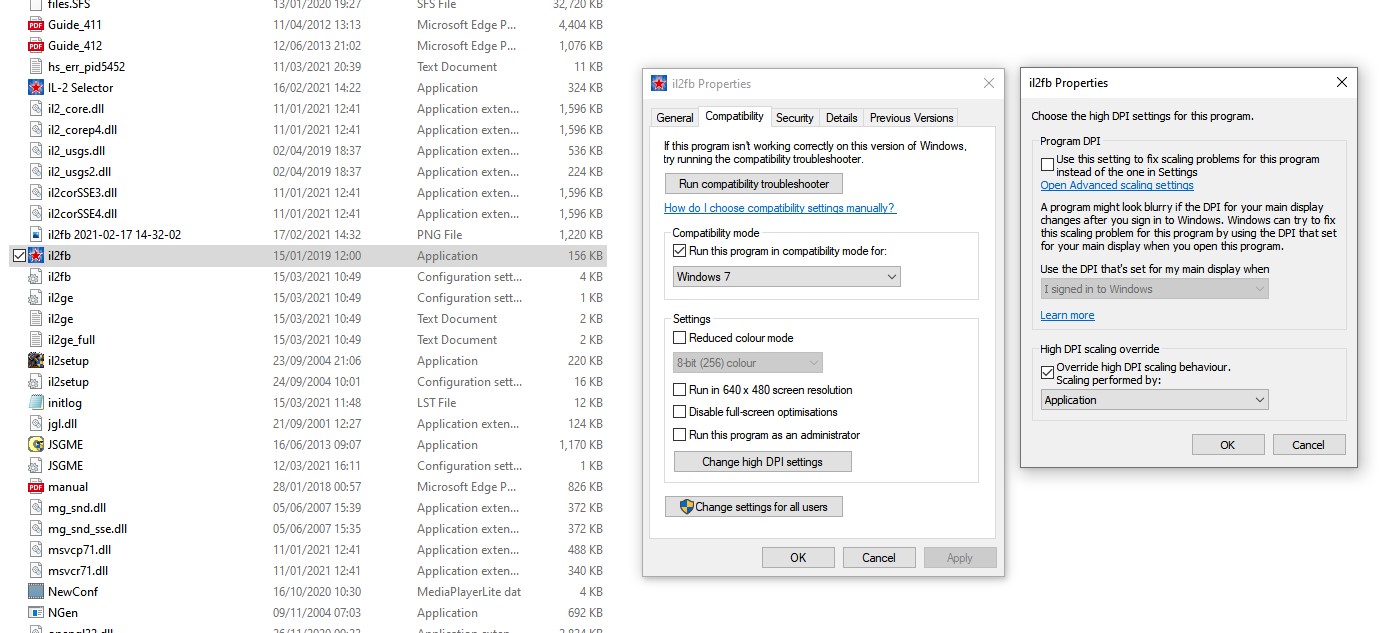Open the Details tab
This screenshot has height=633, width=1383.
click(842, 118)
